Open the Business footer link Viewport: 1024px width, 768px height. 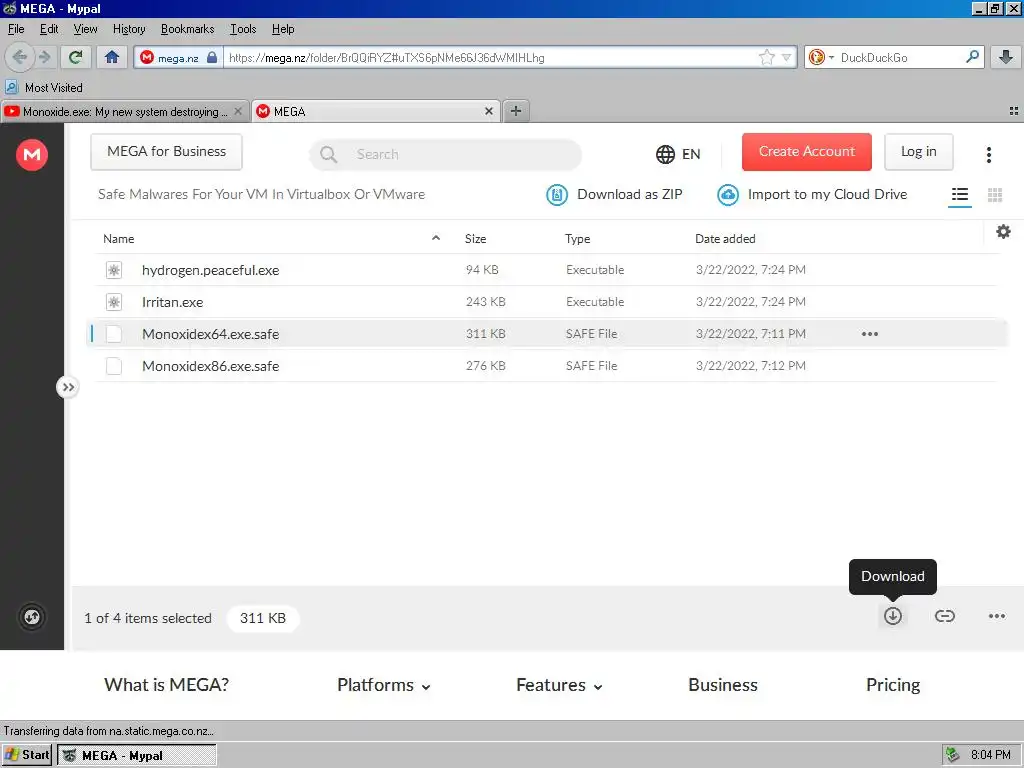(723, 684)
